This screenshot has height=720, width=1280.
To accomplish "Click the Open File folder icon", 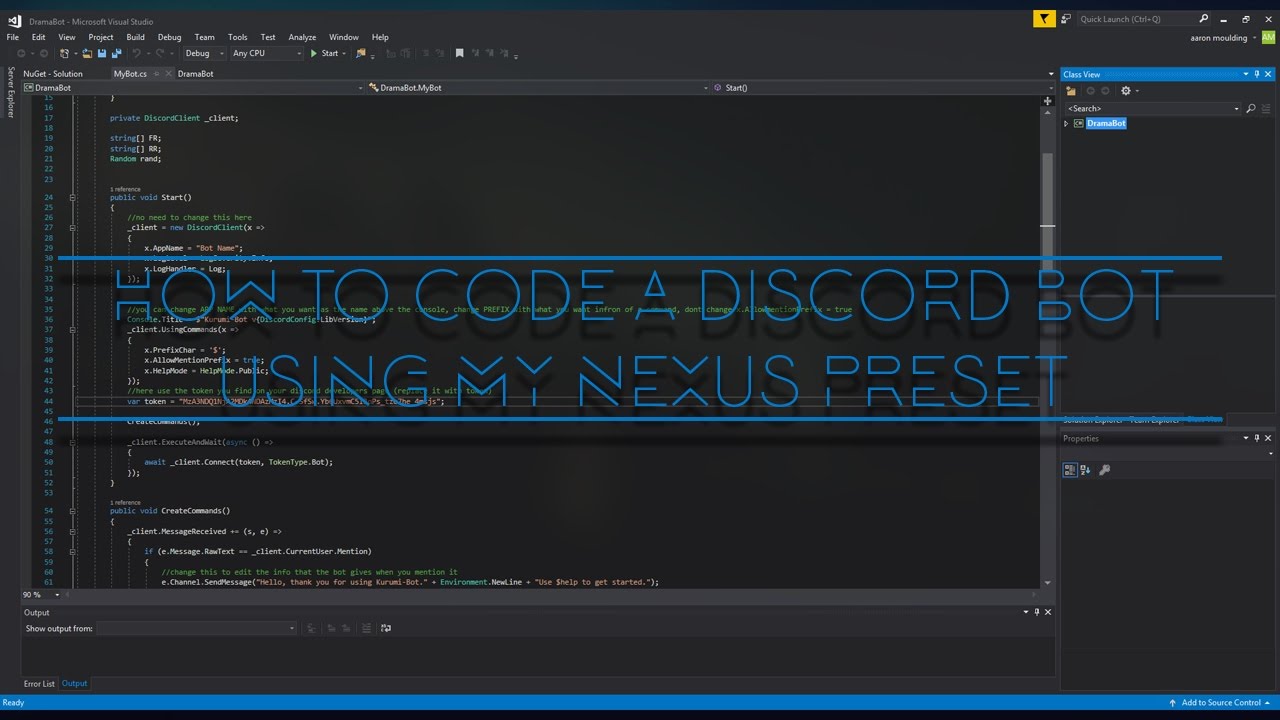I will 88,53.
